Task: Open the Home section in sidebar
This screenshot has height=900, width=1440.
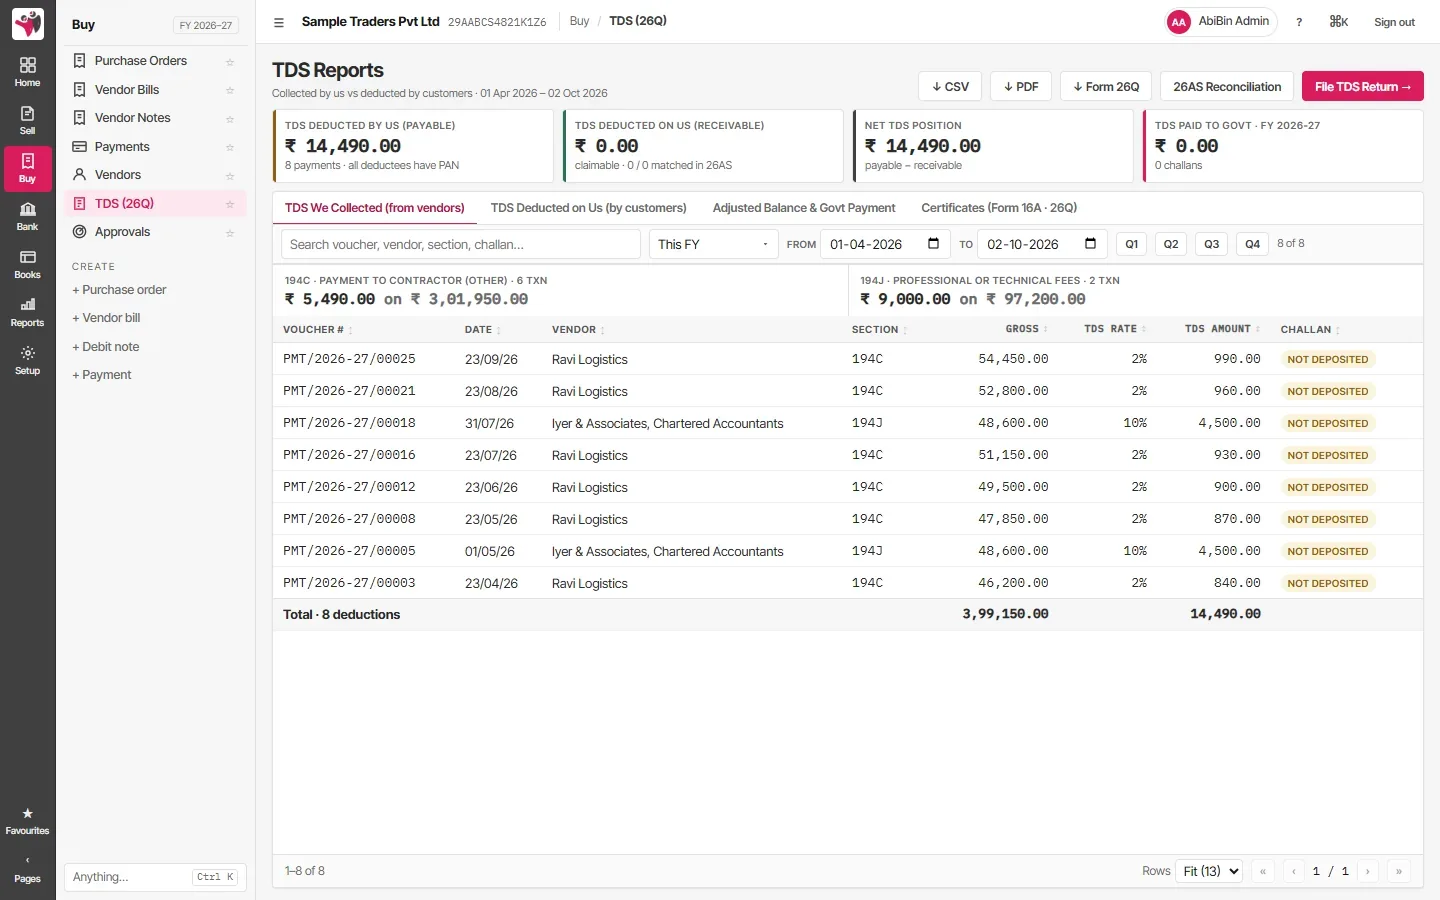Action: (x=27, y=72)
